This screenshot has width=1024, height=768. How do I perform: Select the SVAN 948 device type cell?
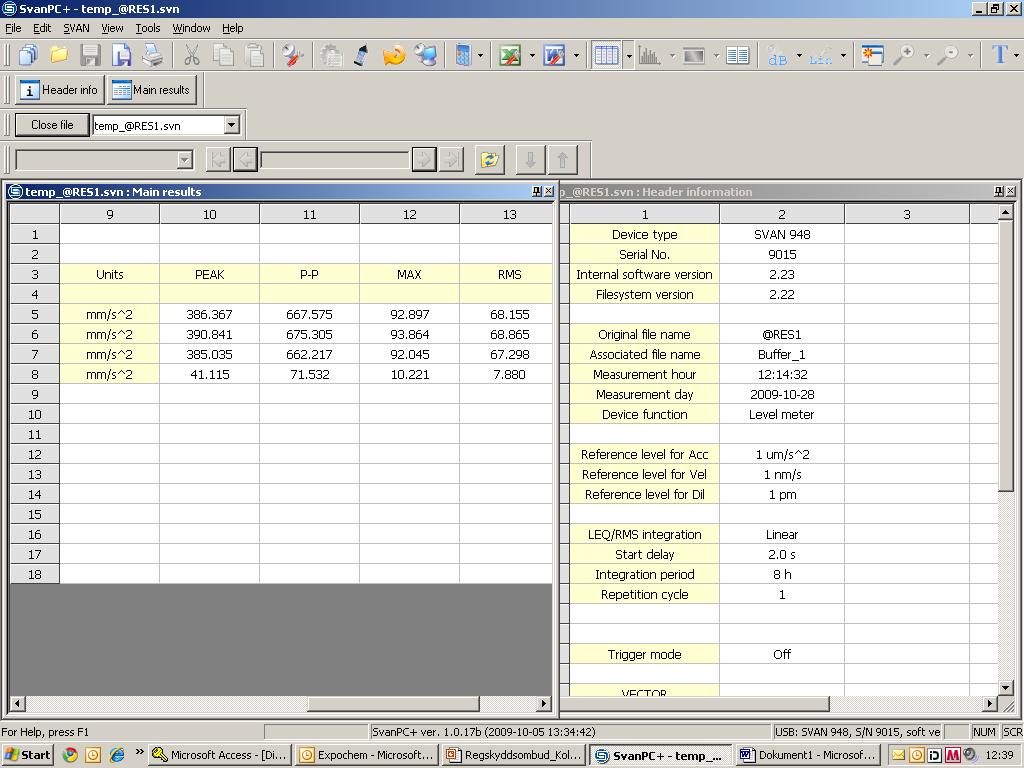(782, 234)
